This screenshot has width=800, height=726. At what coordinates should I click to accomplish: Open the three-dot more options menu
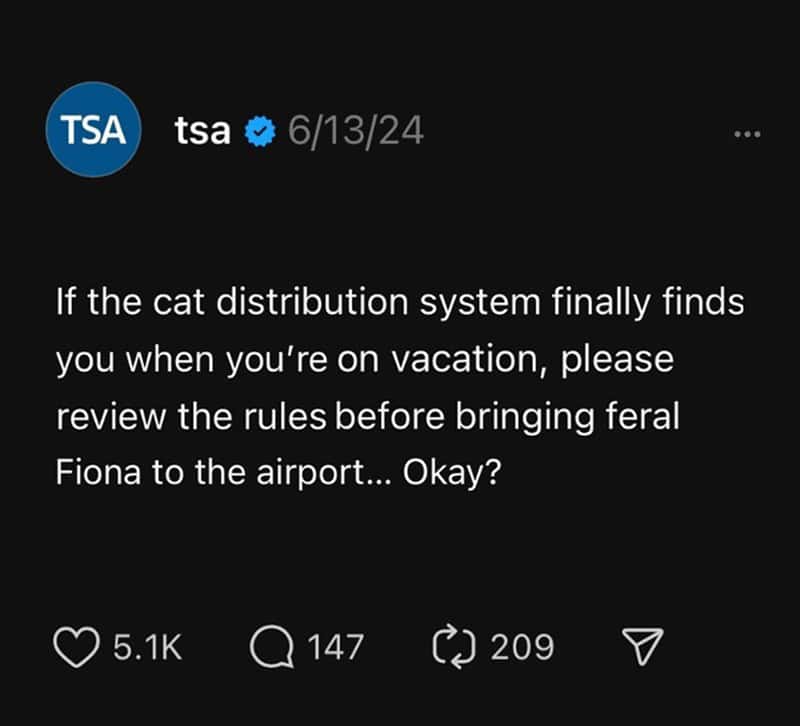click(x=746, y=133)
